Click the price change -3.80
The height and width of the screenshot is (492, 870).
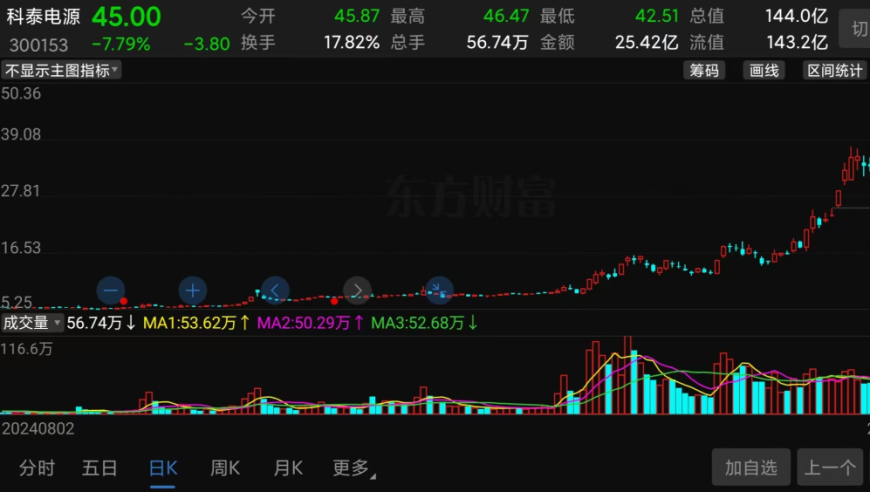206,44
